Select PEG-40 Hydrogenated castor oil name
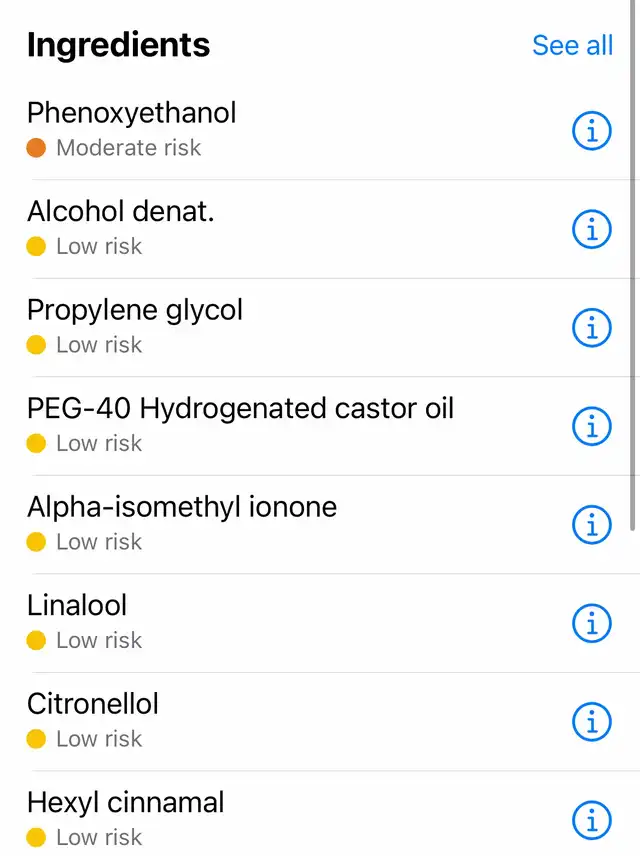This screenshot has height=856, width=640. pyautogui.click(x=240, y=408)
